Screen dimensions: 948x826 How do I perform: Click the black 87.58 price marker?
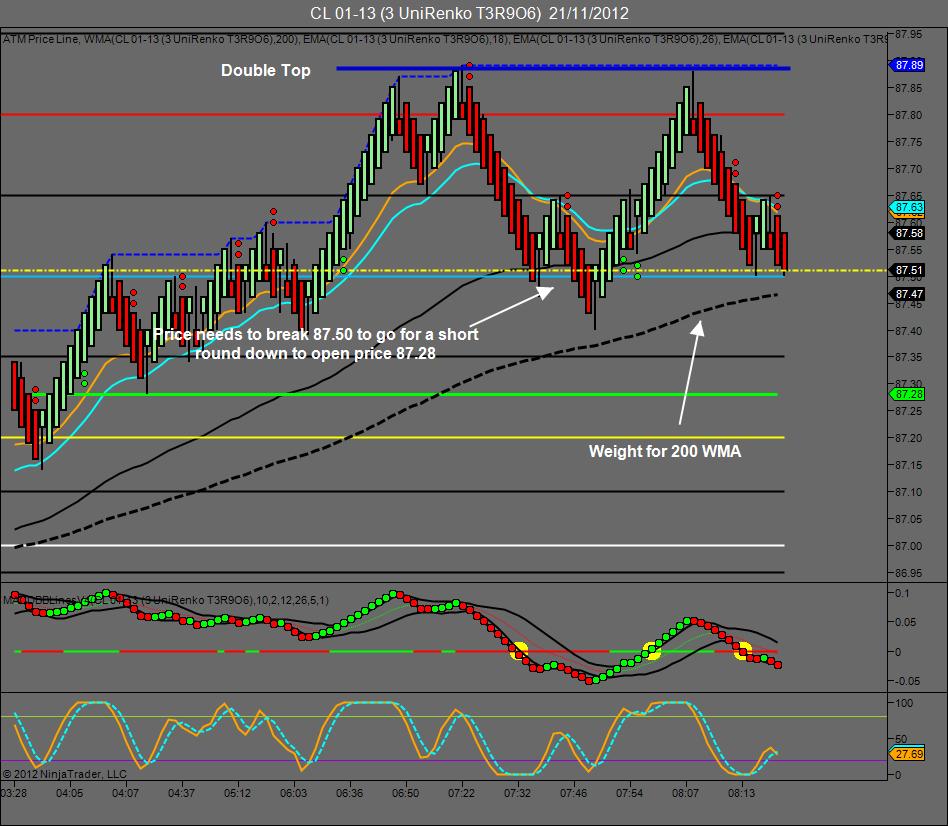pyautogui.click(x=907, y=233)
